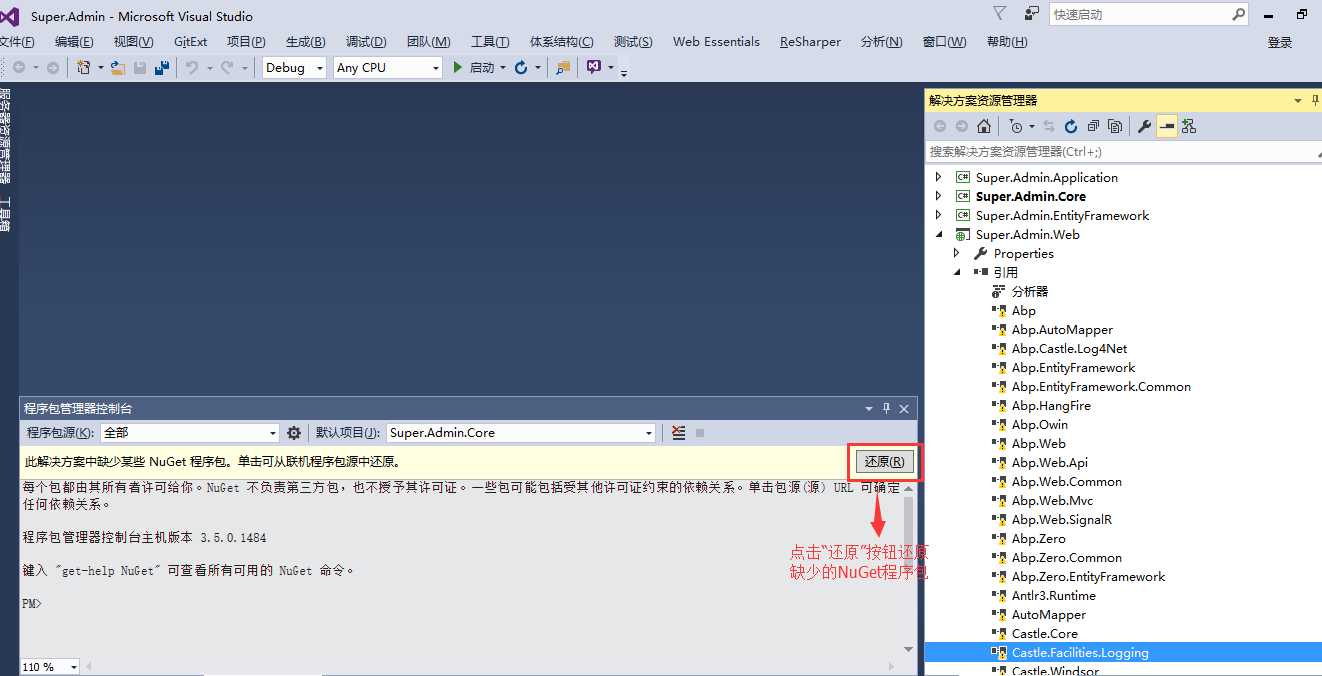Select the Antlr3.Runtime reference
Viewport: 1322px width, 676px height.
pos(1053,595)
